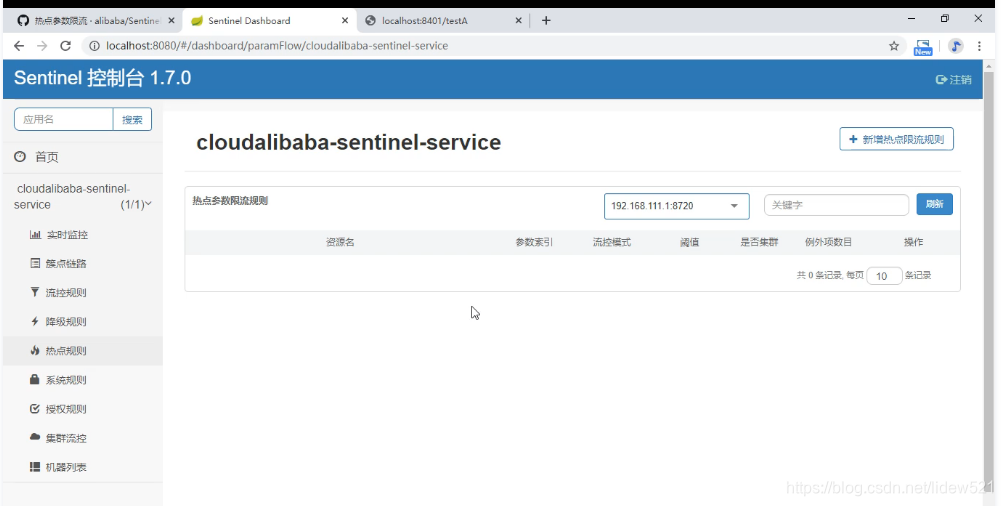The width and height of the screenshot is (1003, 506).
Task: Click the cloud icon beside 集群流控
Action: pos(35,437)
